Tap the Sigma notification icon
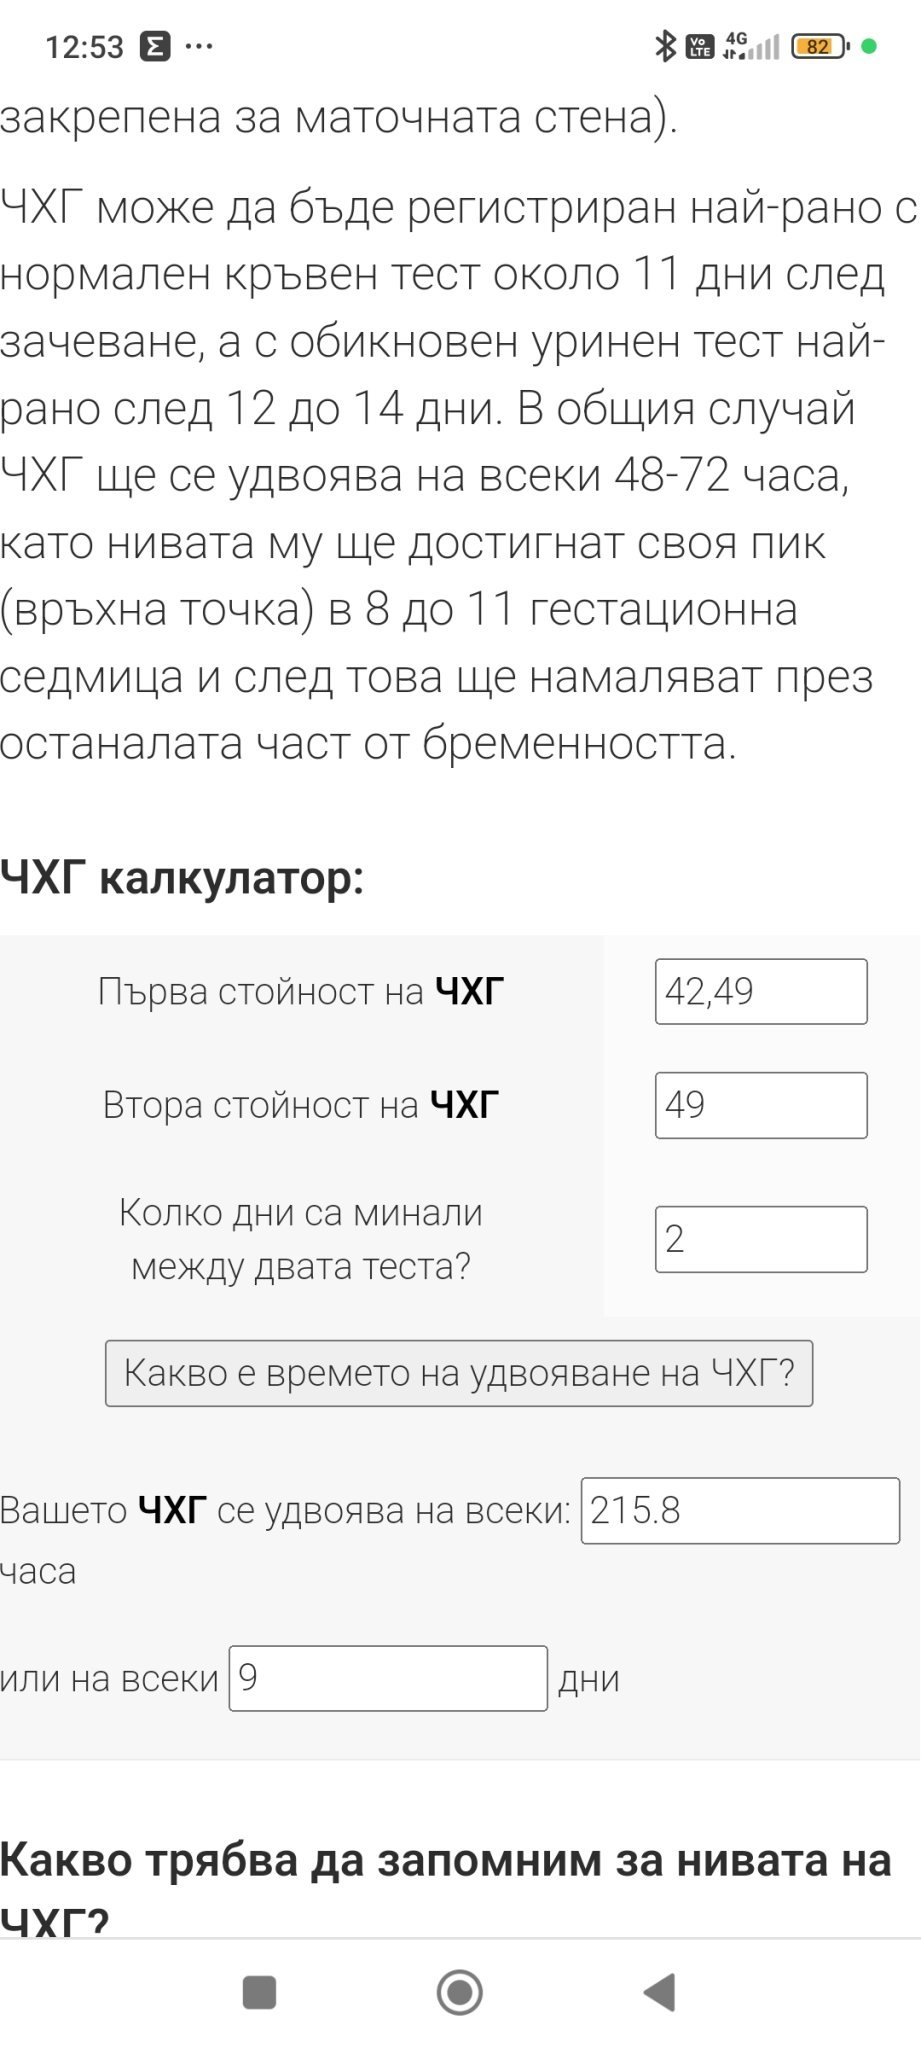This screenshot has height=2048, width=921. [155, 46]
